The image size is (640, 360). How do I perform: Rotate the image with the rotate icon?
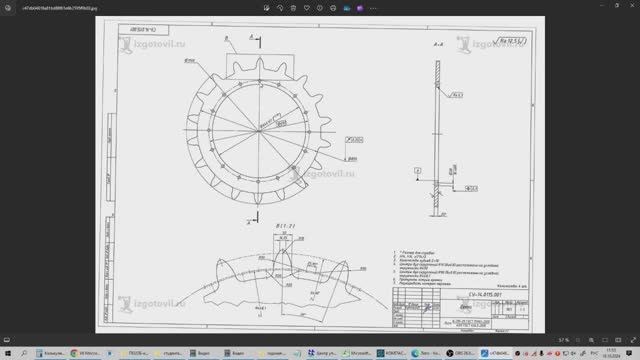280,8
